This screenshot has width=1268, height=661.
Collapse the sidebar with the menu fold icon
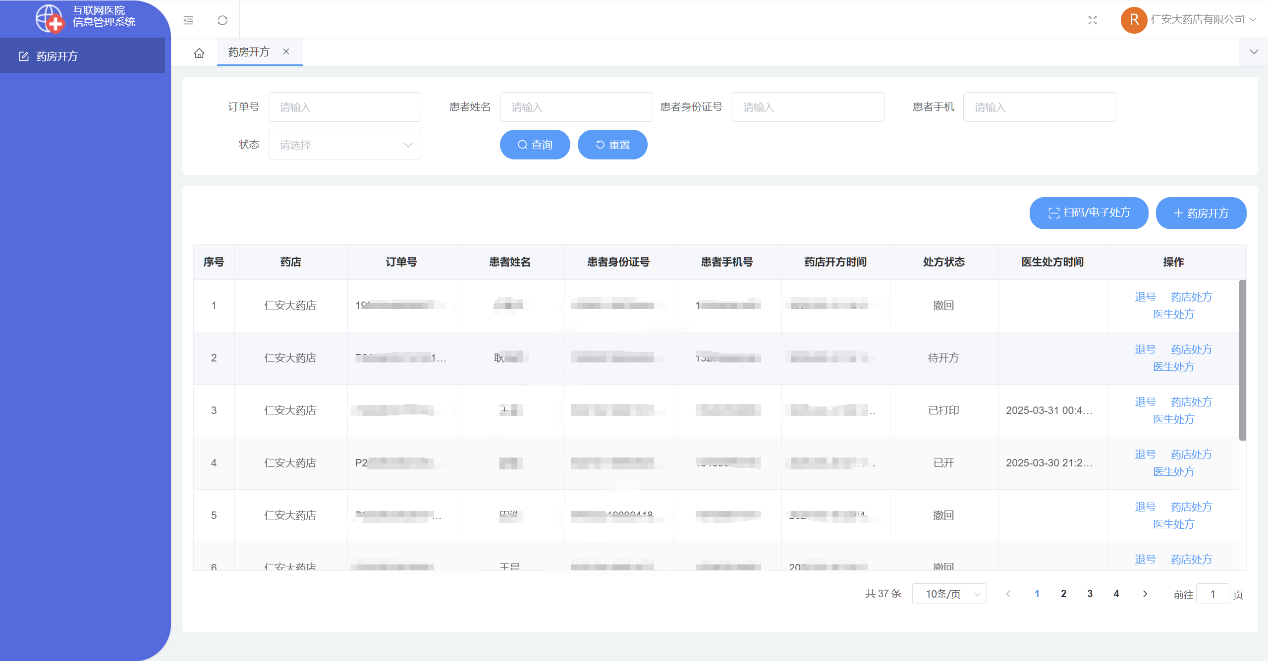188,20
